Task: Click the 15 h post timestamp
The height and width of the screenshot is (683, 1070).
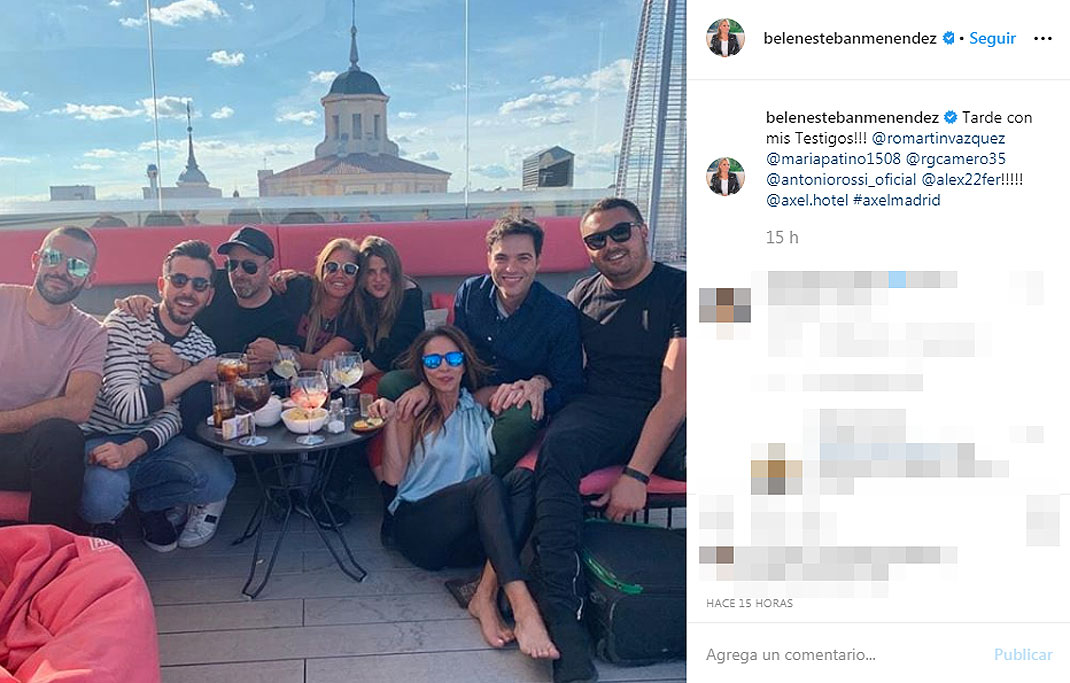Action: tap(782, 237)
